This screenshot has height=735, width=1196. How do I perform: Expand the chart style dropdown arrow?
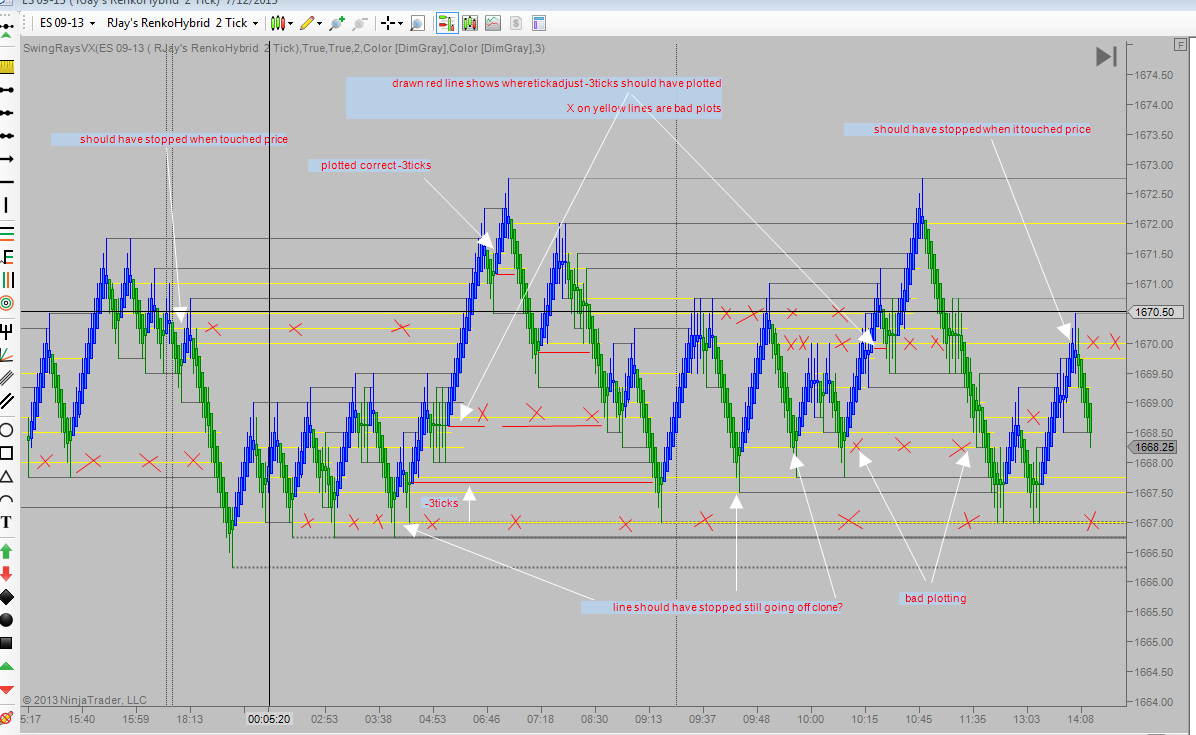[x=291, y=24]
